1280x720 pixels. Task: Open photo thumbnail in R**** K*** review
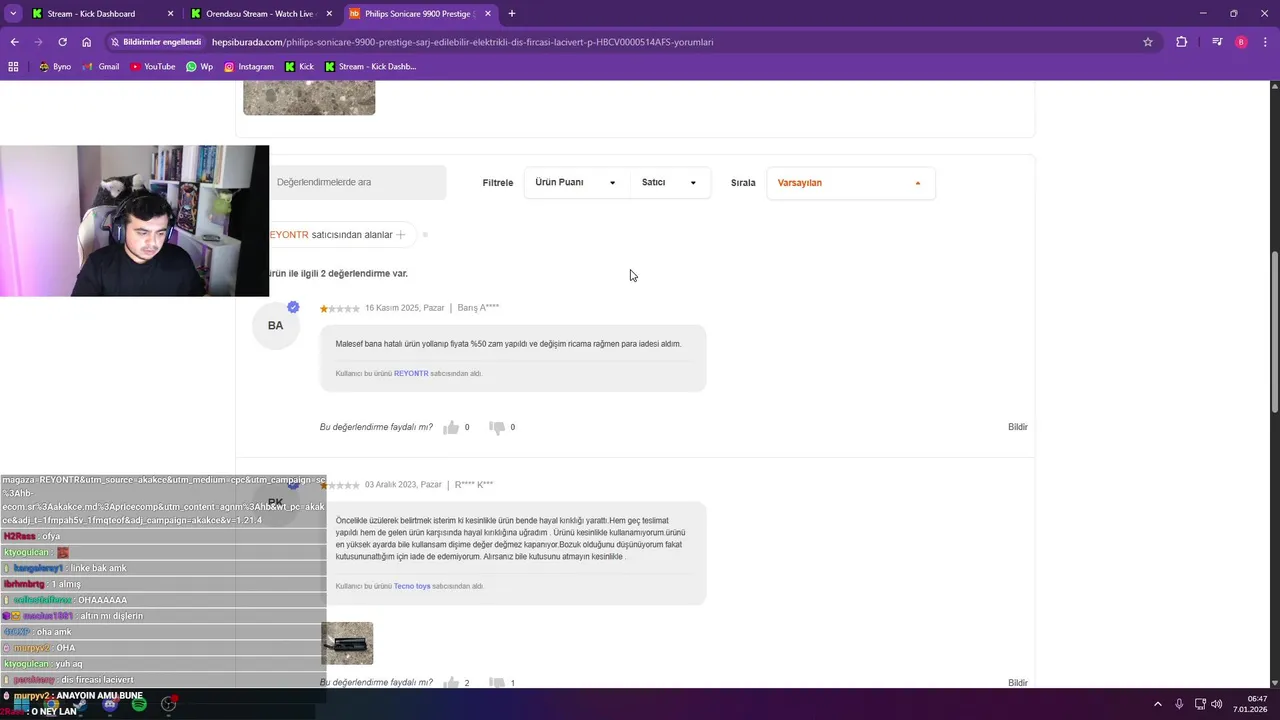347,643
